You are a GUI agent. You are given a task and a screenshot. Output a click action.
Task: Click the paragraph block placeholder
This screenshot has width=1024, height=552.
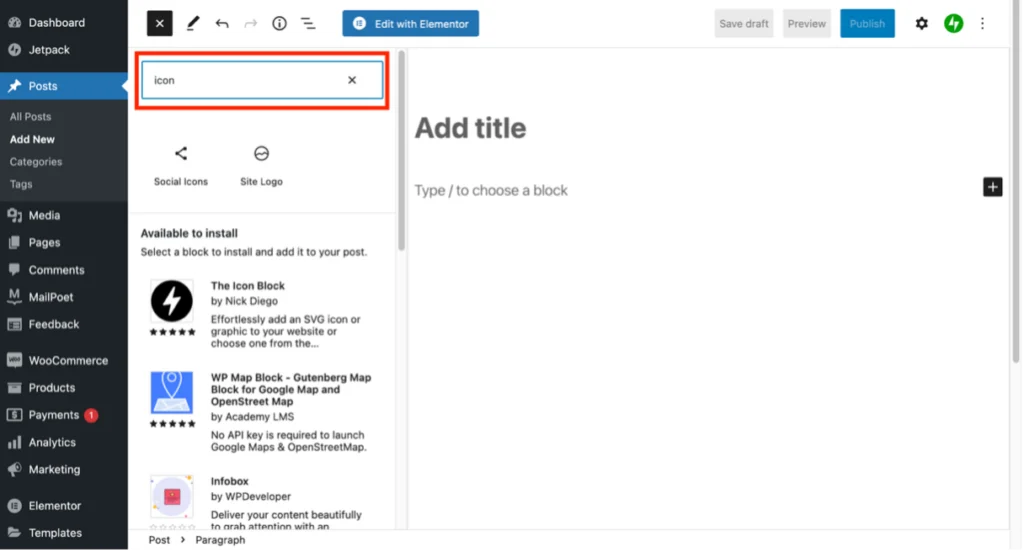(x=491, y=190)
